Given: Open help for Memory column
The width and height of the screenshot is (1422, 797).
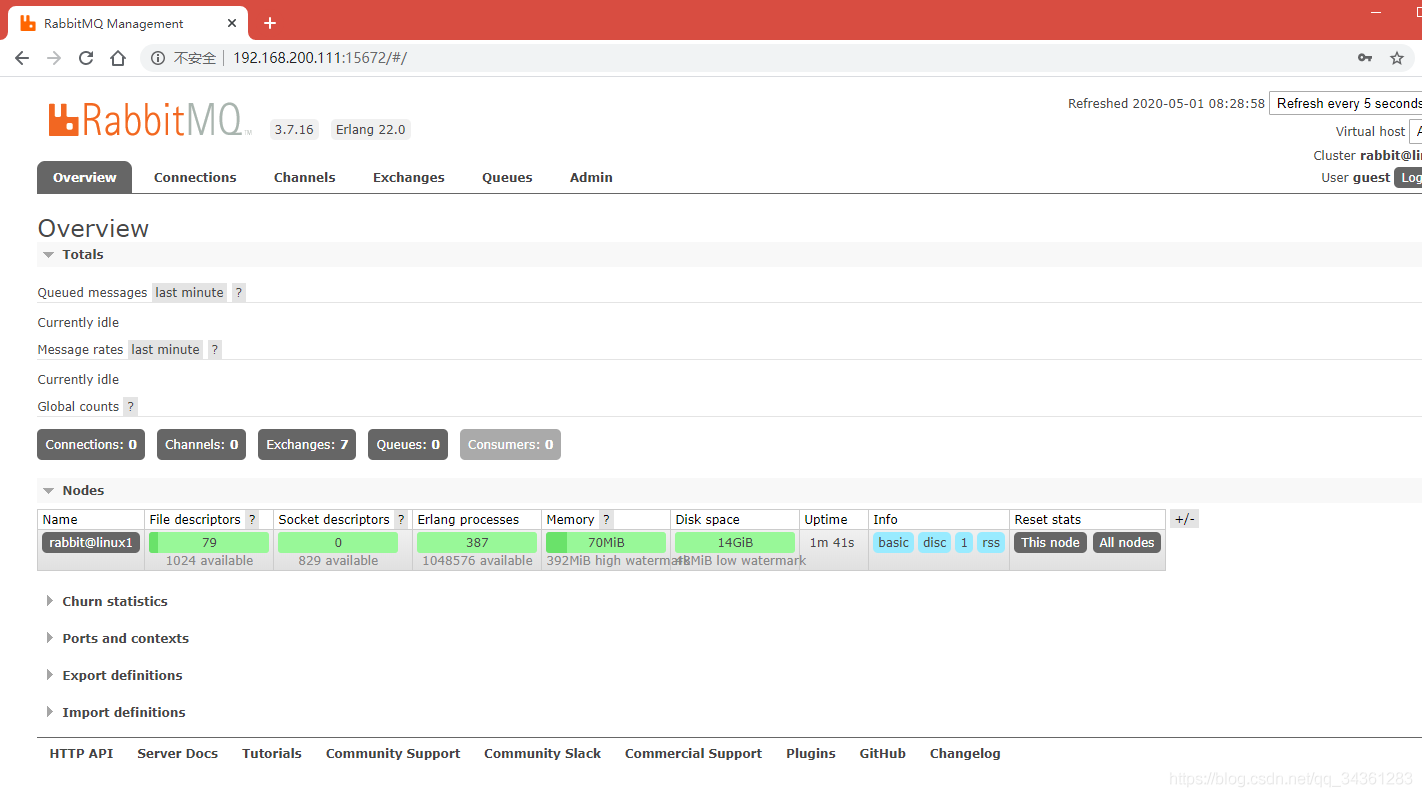Looking at the screenshot, I should (606, 520).
